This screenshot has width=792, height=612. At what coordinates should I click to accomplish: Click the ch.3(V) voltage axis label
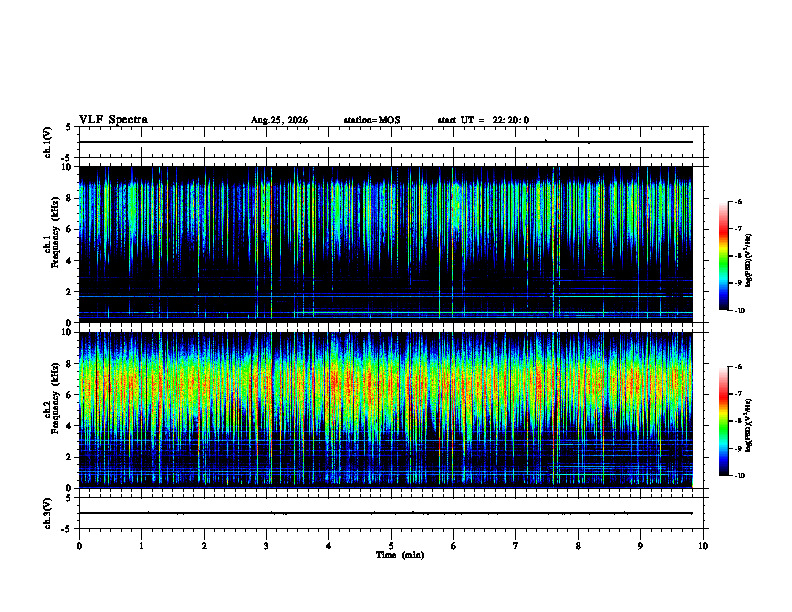(47, 513)
